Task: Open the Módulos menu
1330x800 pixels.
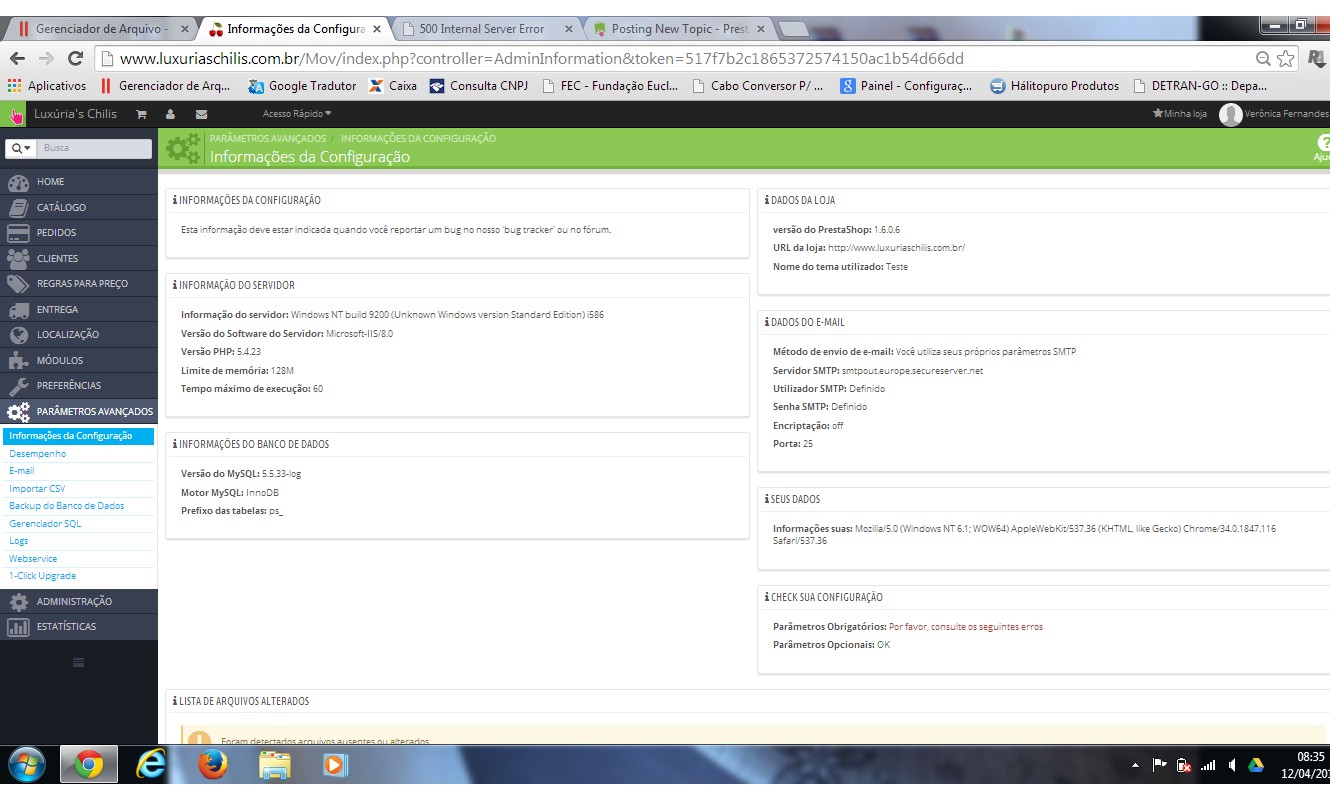Action: coord(79,360)
